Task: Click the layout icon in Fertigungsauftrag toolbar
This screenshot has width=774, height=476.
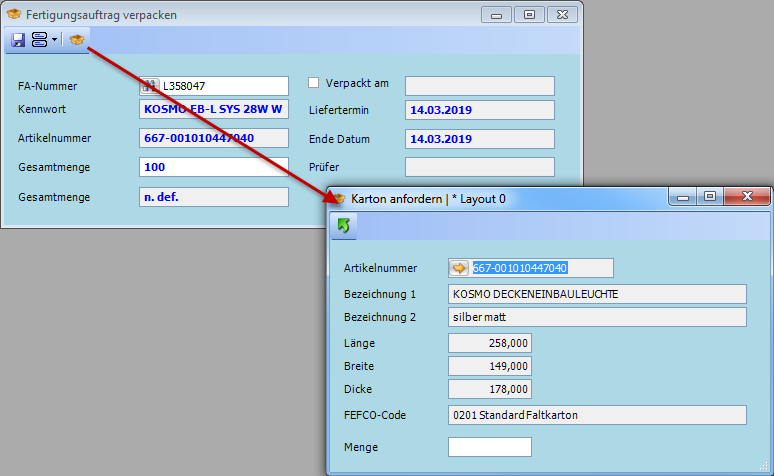Action: point(39,40)
